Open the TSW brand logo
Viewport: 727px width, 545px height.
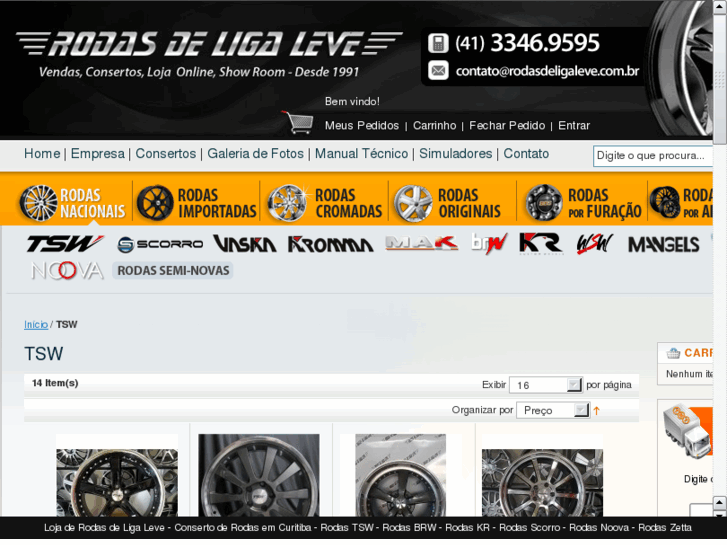click(x=65, y=244)
